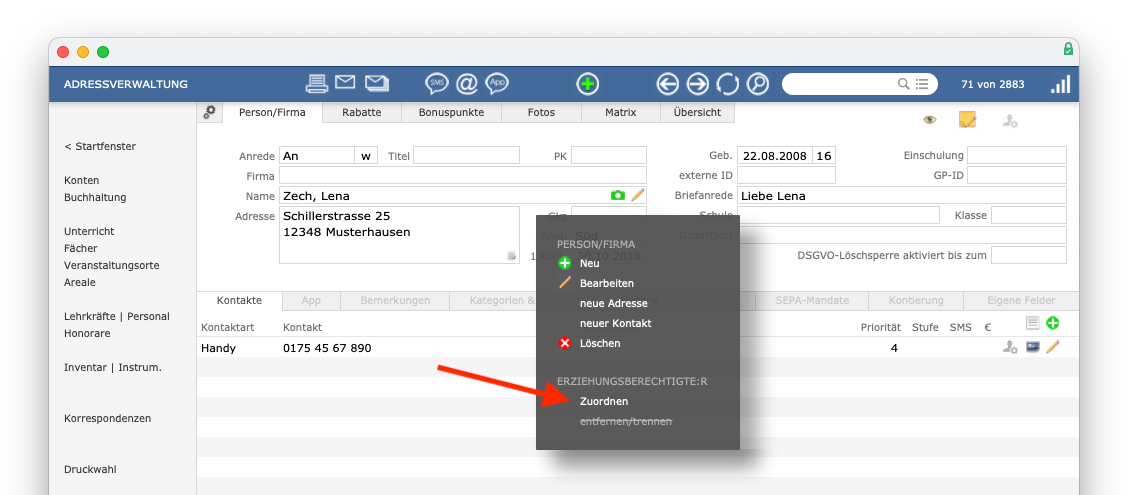Click the green lock icon at top right
Image resolution: width=1135 pixels, height=495 pixels.
pos(1068,49)
